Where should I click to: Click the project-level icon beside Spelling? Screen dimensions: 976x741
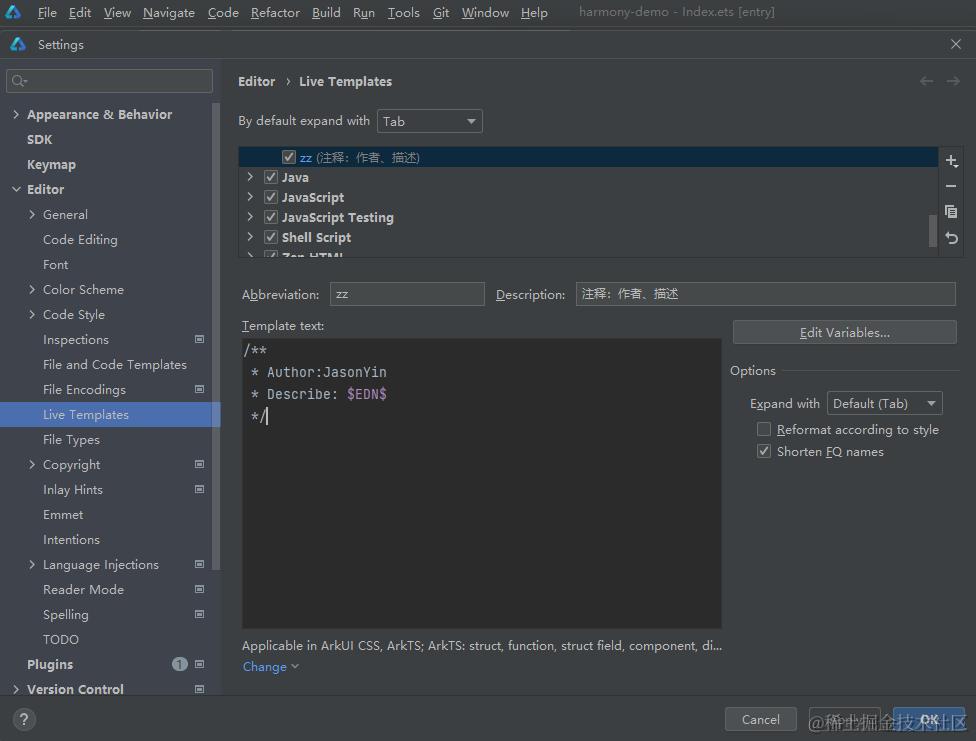click(199, 614)
